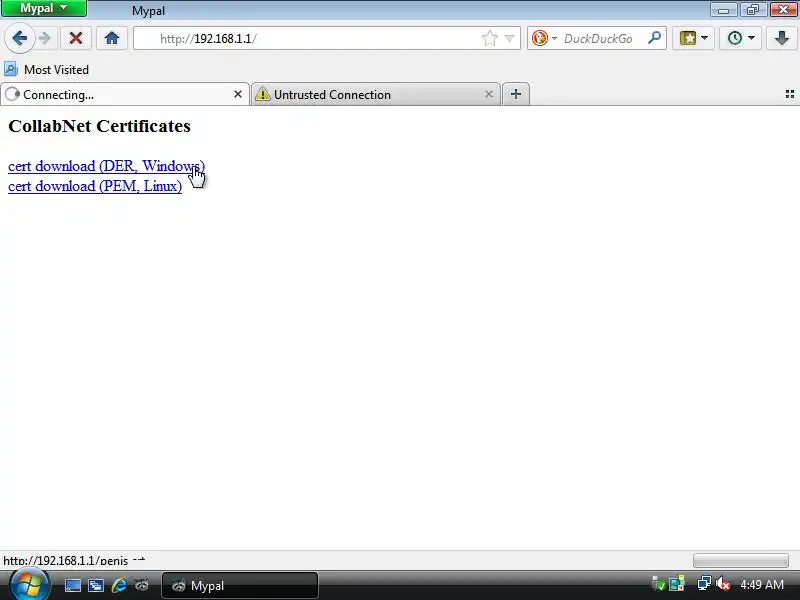Go back to the previous page
This screenshot has height=600, width=800.
coord(19,38)
